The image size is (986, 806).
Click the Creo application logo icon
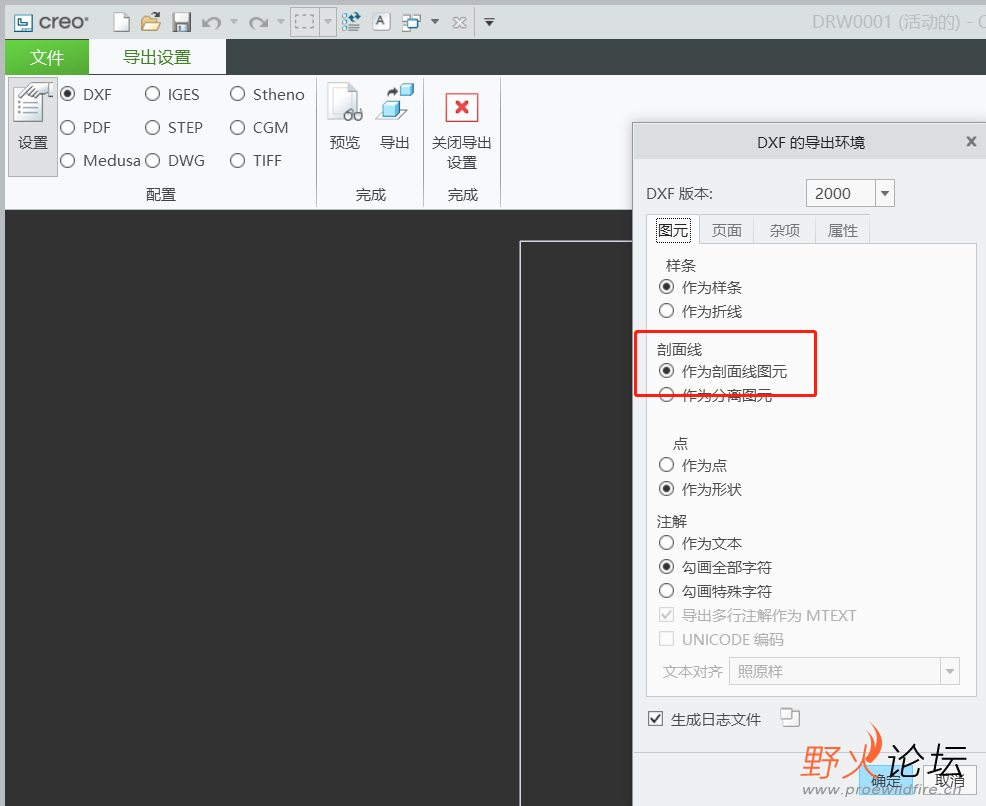point(23,23)
